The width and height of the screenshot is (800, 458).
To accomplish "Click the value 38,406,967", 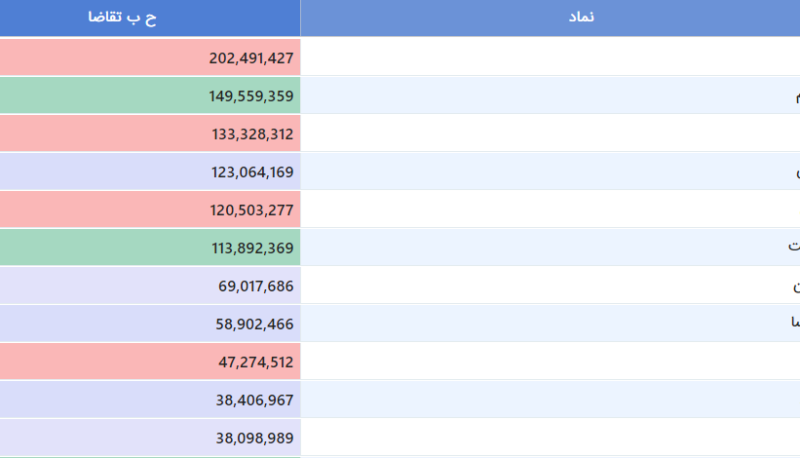I will [150, 400].
